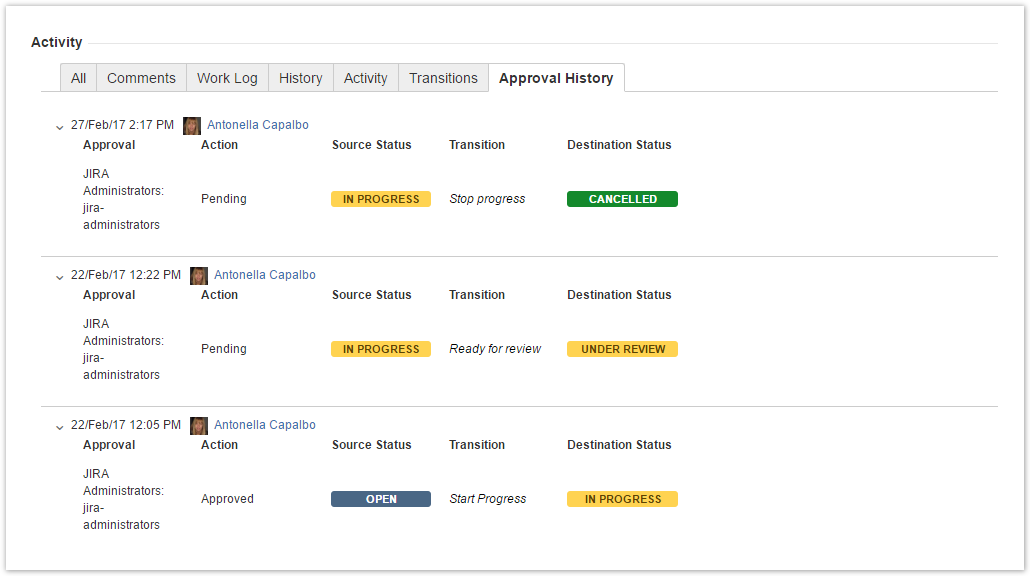Click the UNDER REVIEW status badge
Image resolution: width=1030 pixels, height=576 pixels.
(622, 349)
